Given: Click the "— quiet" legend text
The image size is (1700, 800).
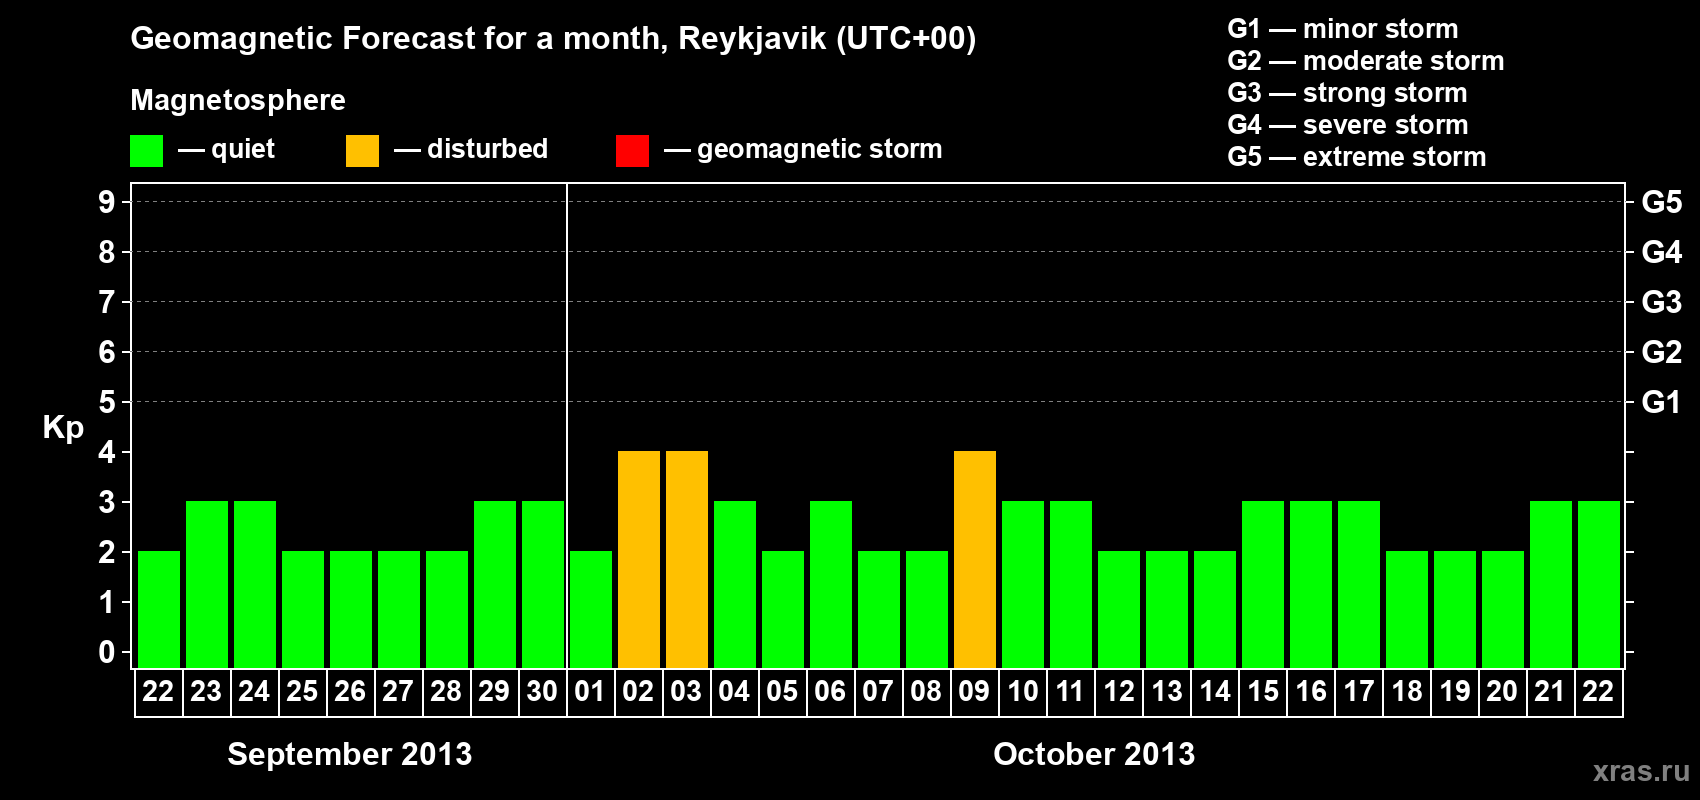Looking at the screenshot, I should 226,150.
